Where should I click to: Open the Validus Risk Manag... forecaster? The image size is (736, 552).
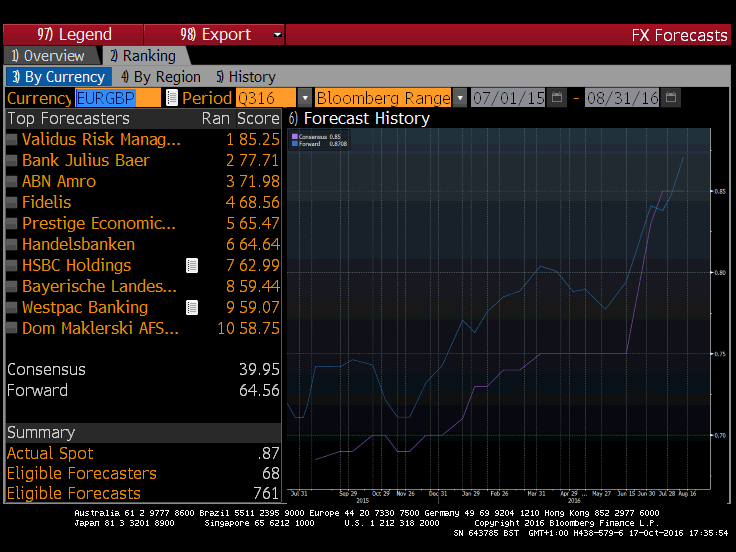[101, 139]
